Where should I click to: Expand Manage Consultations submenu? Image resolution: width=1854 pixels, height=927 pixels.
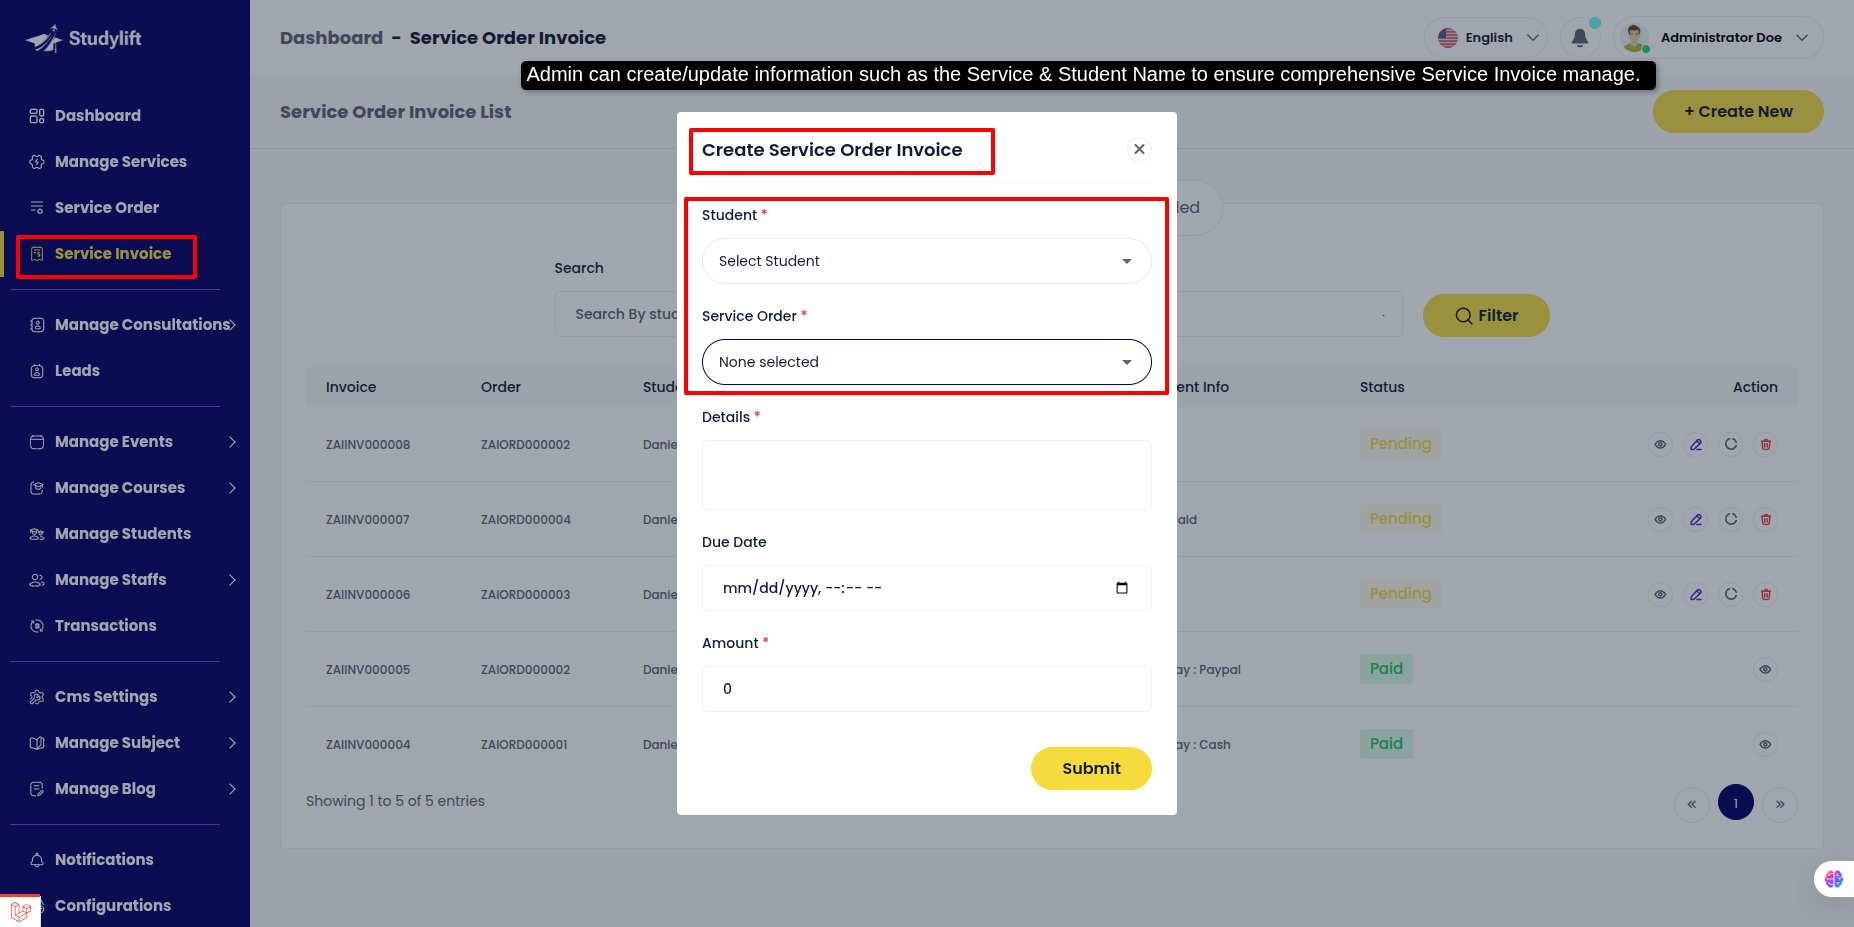click(232, 324)
